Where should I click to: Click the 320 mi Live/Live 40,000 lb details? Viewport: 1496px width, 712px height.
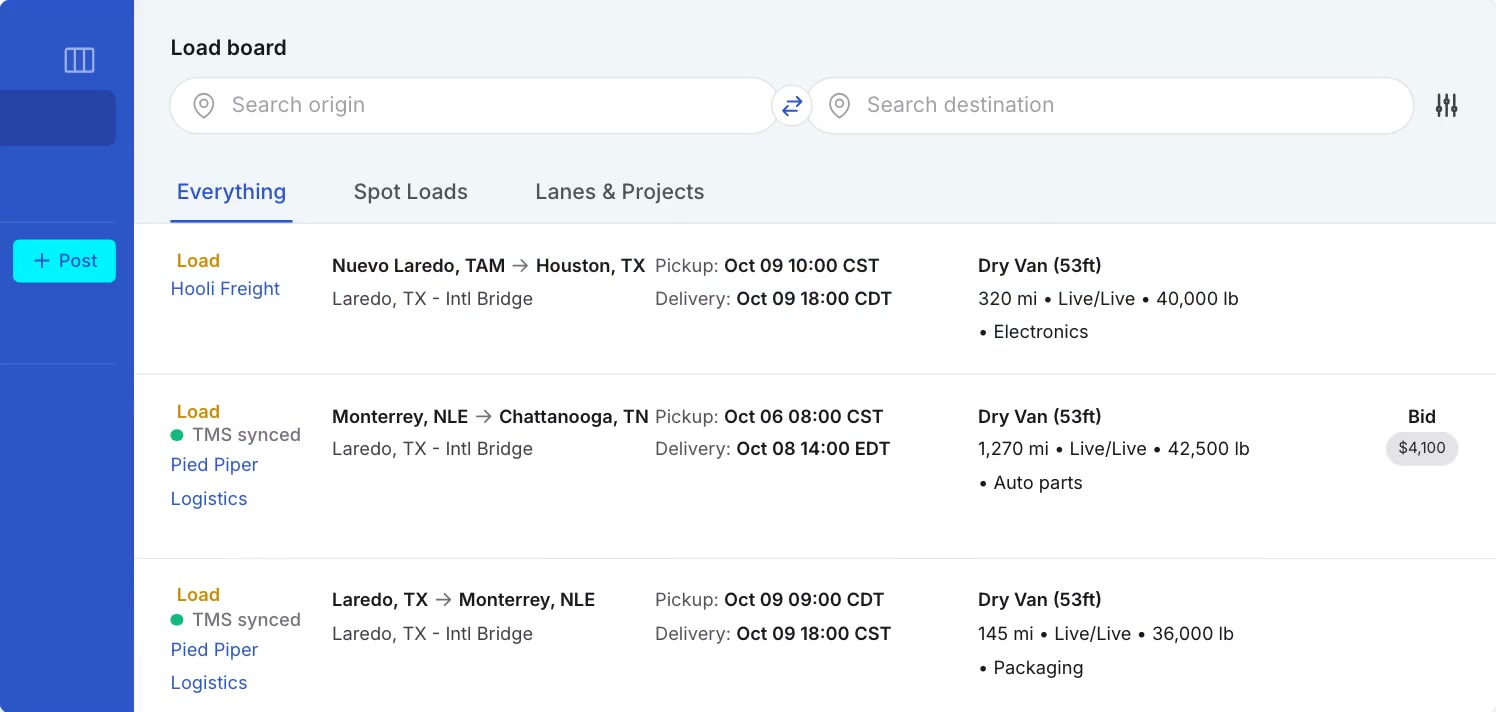1108,299
